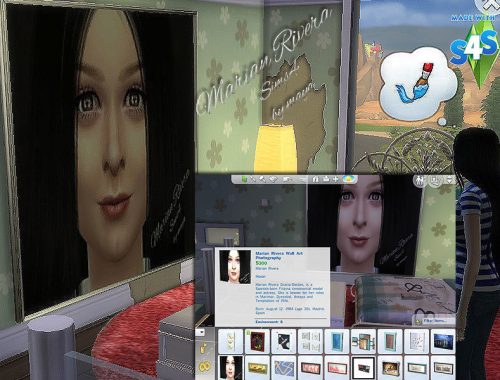Select the tall white floral panel thumbnail

click(231, 341)
